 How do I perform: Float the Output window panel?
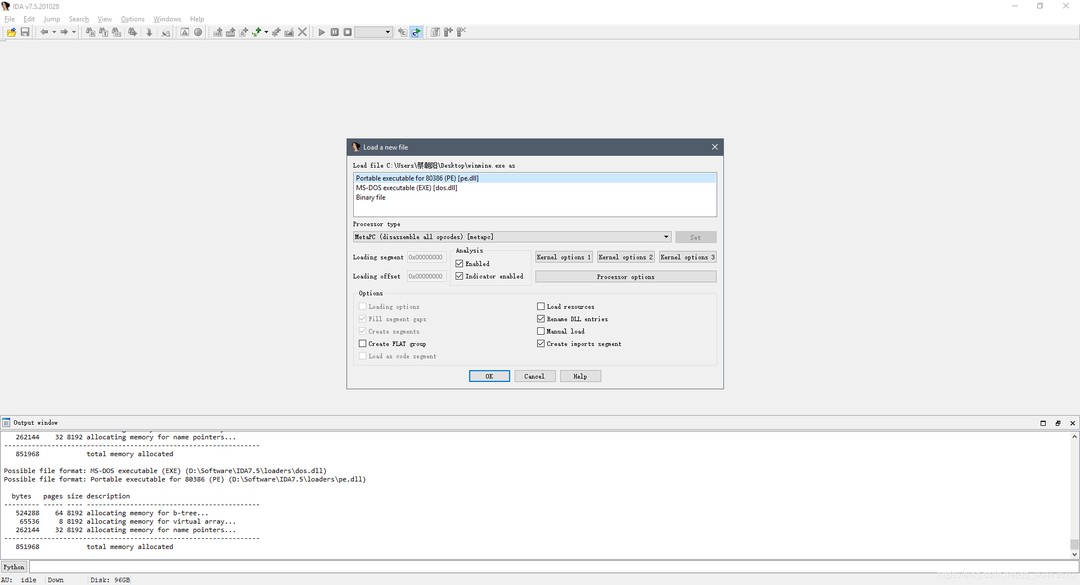pyautogui.click(x=1058, y=423)
